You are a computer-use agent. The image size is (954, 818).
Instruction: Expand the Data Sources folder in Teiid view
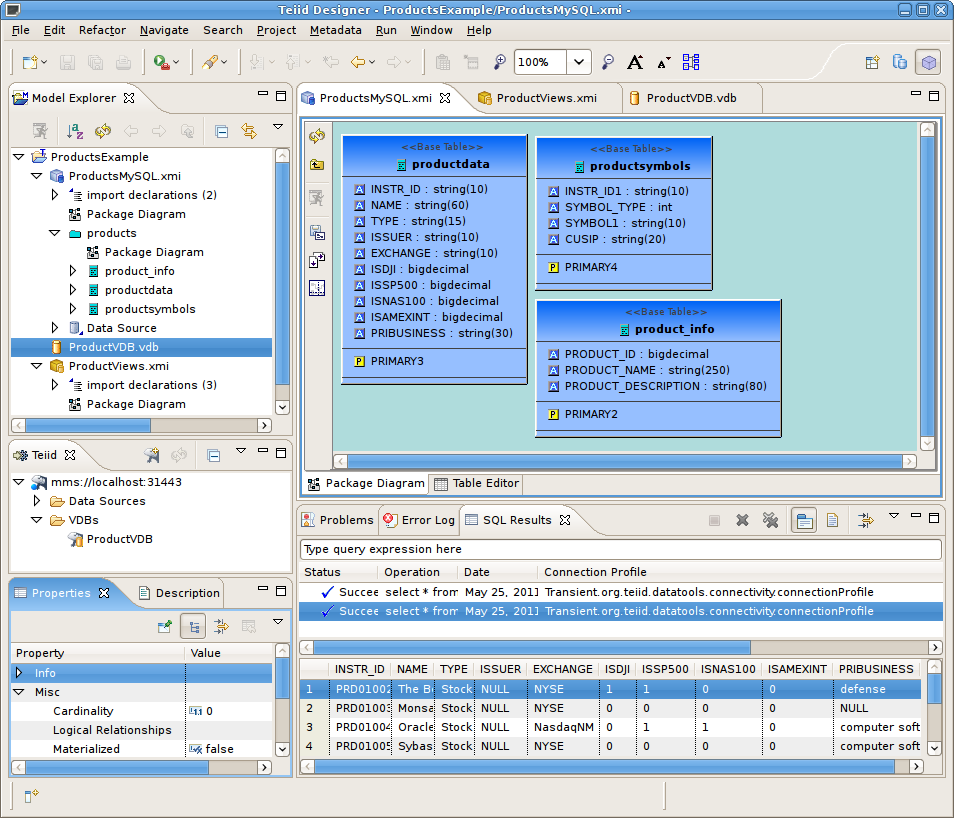point(37,501)
